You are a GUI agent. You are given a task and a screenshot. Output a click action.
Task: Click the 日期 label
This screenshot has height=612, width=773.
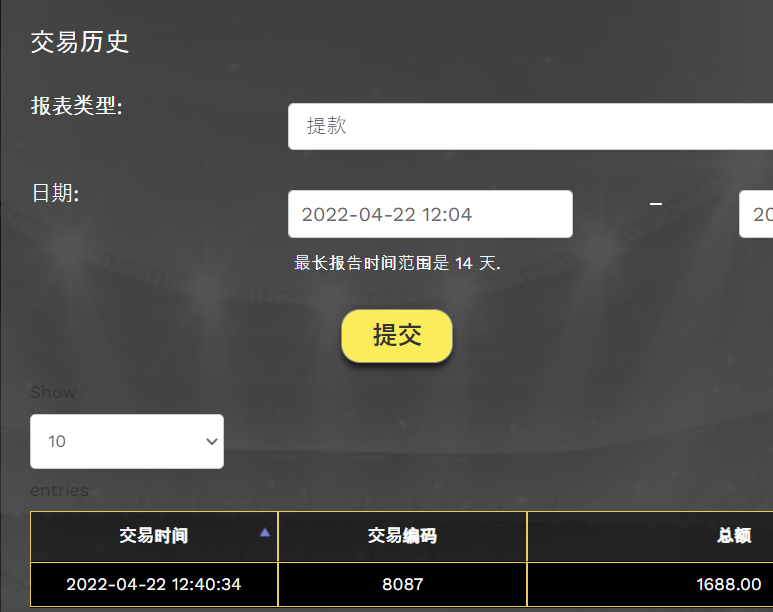click(x=55, y=193)
